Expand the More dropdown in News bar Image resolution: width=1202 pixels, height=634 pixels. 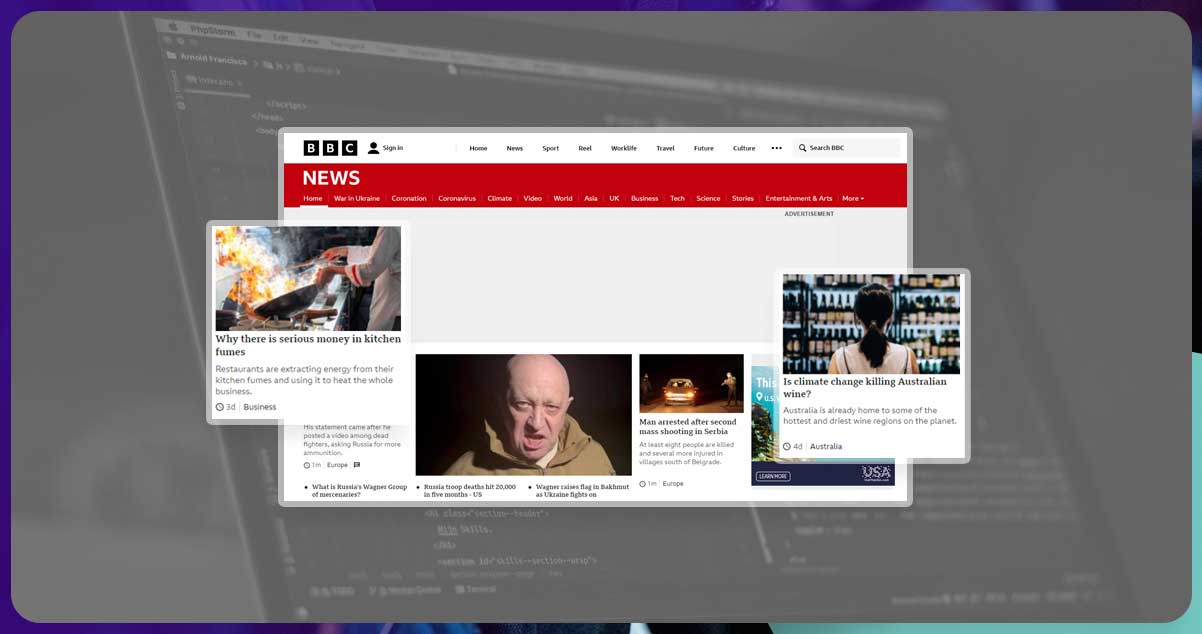(853, 198)
